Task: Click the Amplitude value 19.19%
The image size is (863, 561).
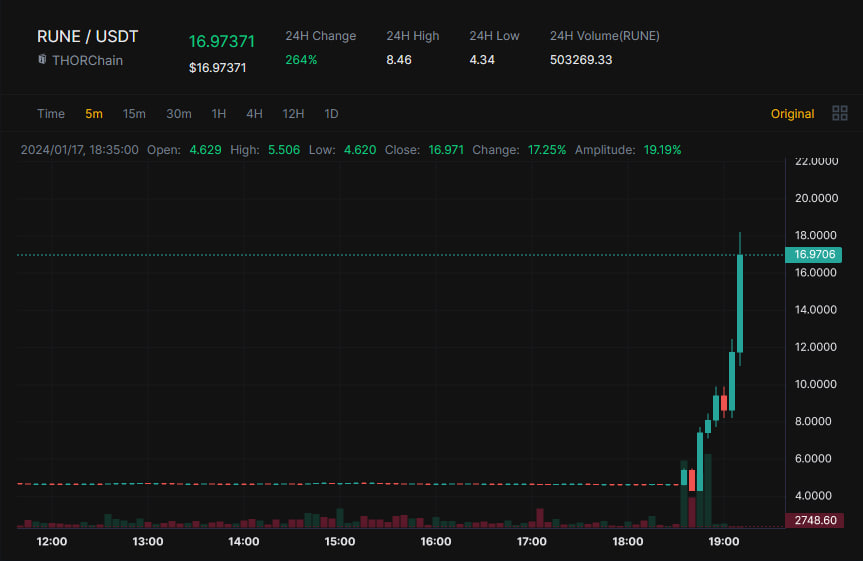Action: (662, 150)
